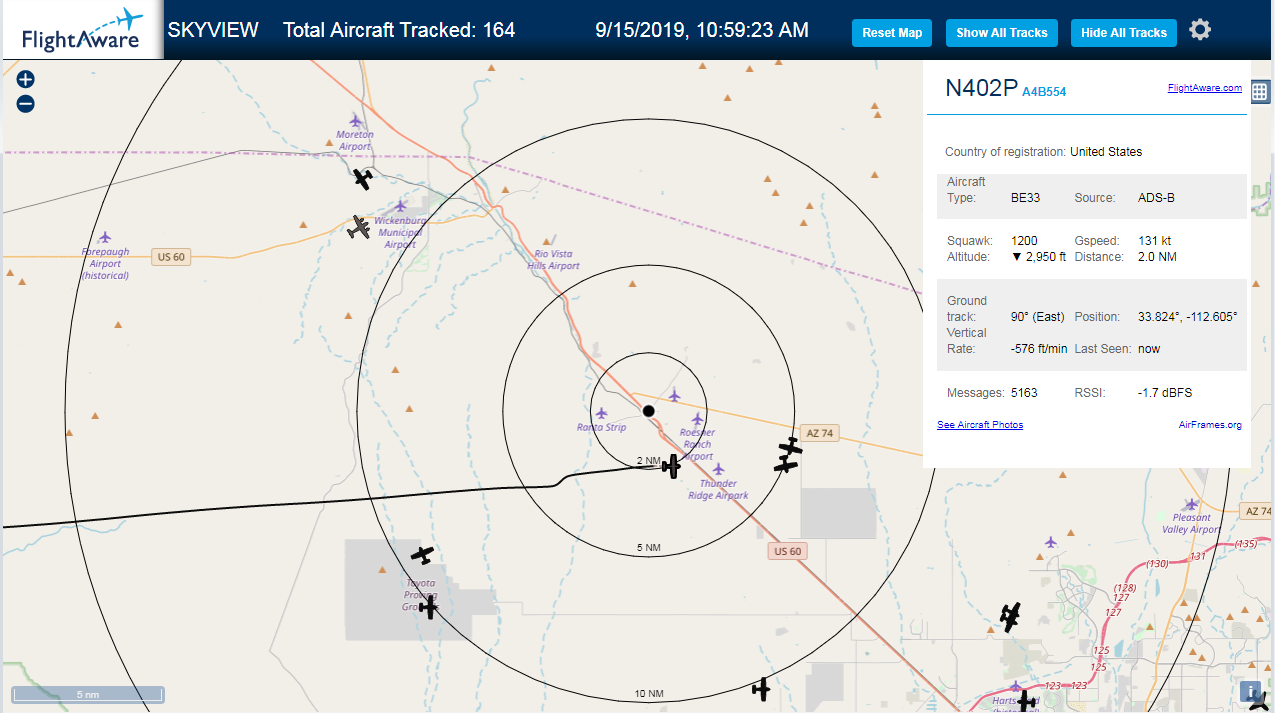This screenshot has width=1275, height=713.
Task: Click the Moreton Airport marker icon
Action: (x=355, y=119)
